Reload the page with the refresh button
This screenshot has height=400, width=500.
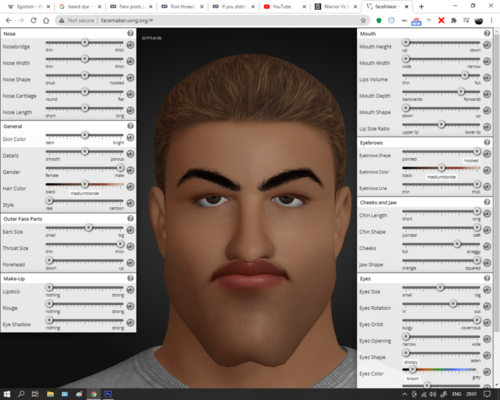point(33,20)
